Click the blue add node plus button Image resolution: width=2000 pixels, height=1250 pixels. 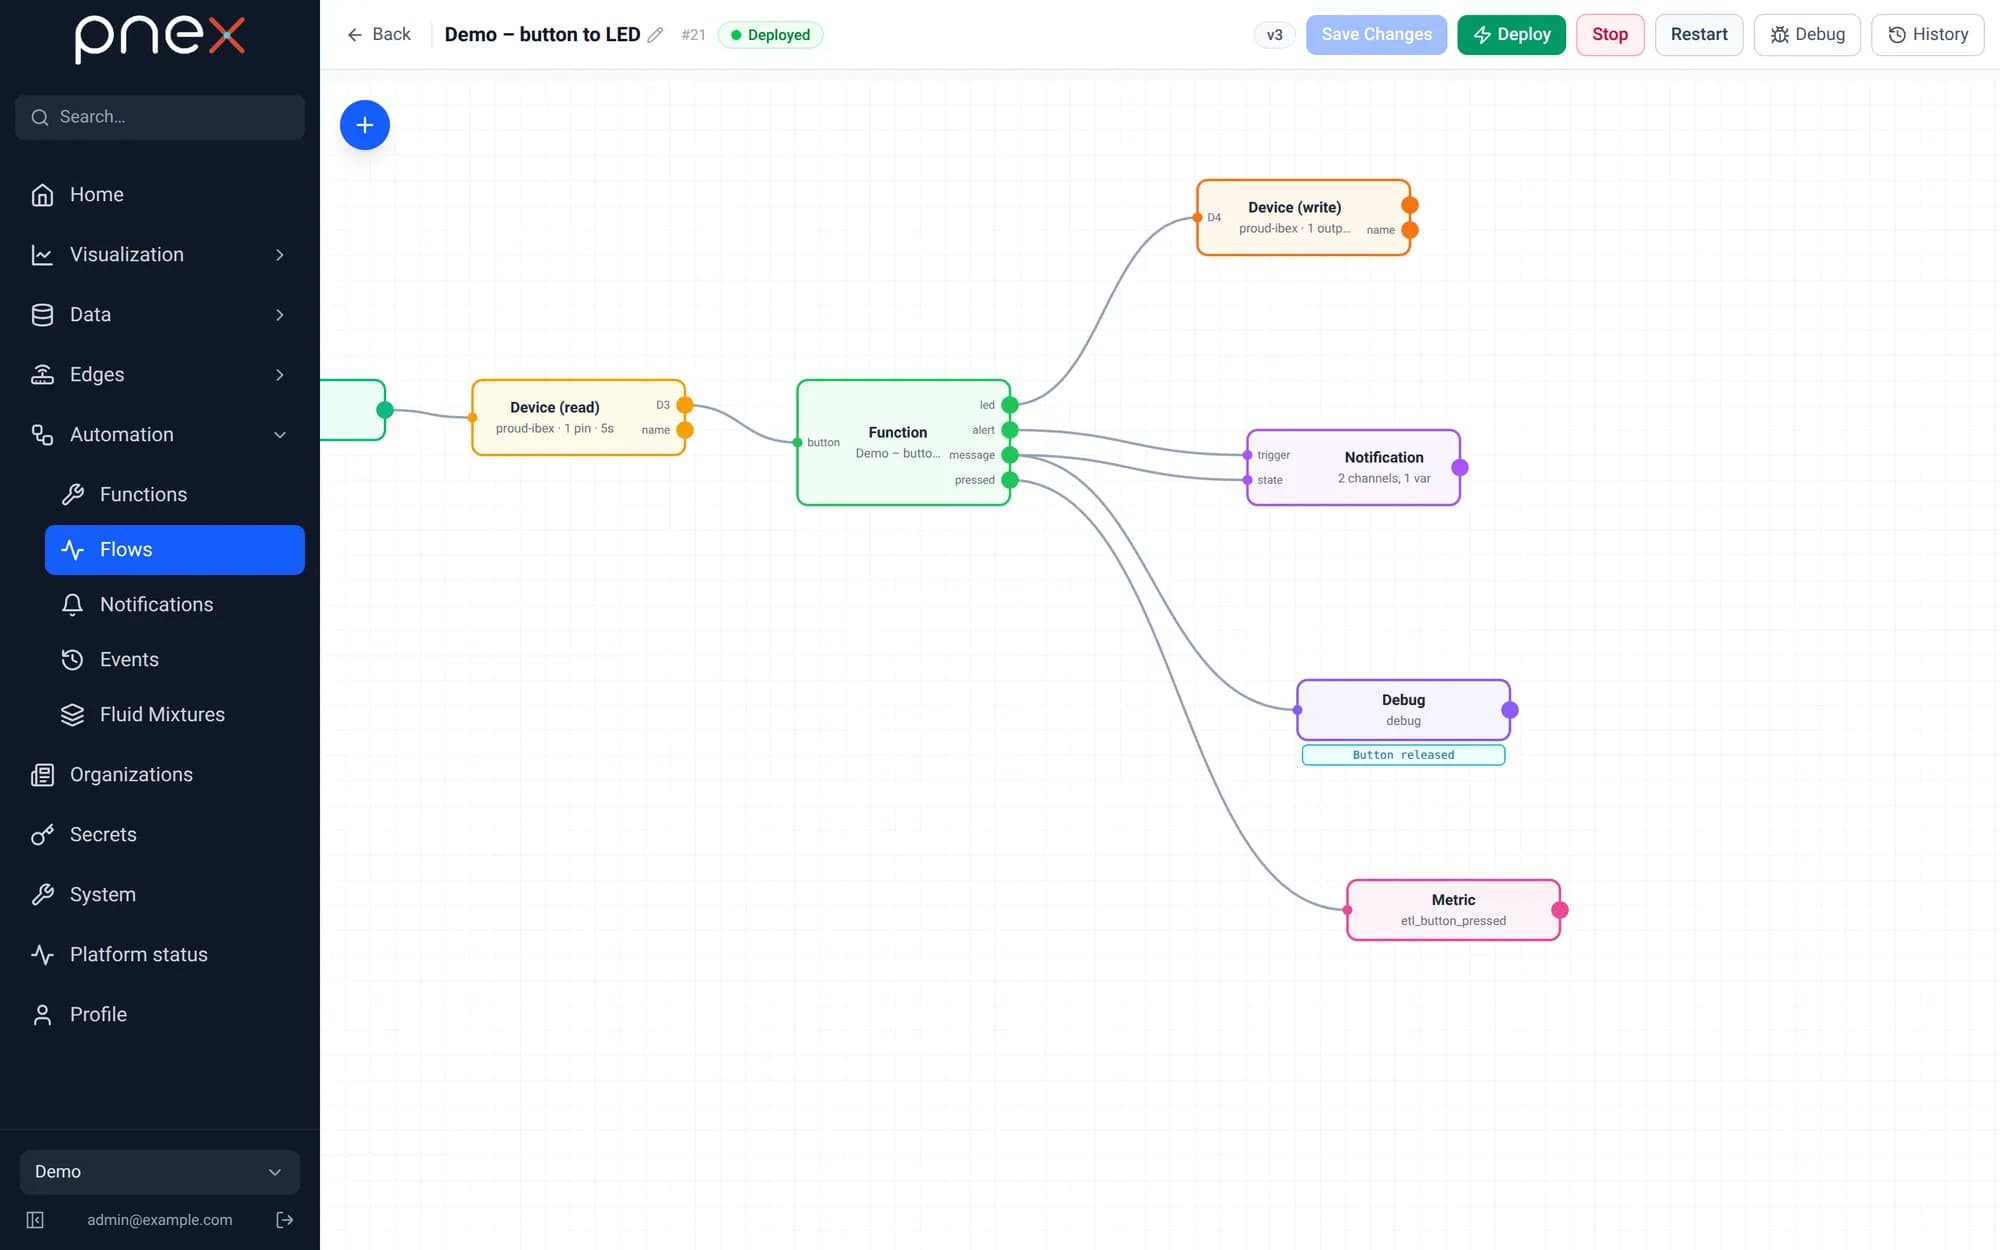[365, 125]
